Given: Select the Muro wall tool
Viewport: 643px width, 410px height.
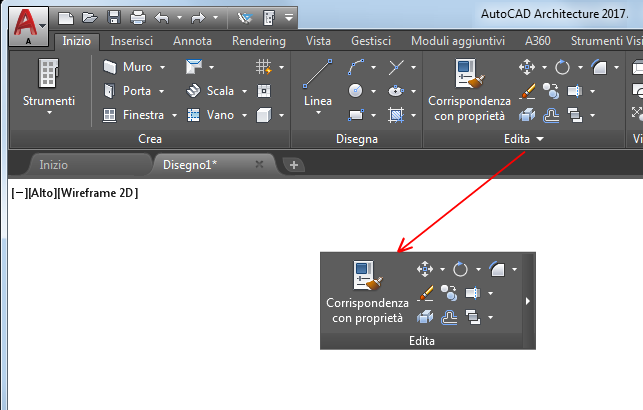Looking at the screenshot, I should click(128, 67).
